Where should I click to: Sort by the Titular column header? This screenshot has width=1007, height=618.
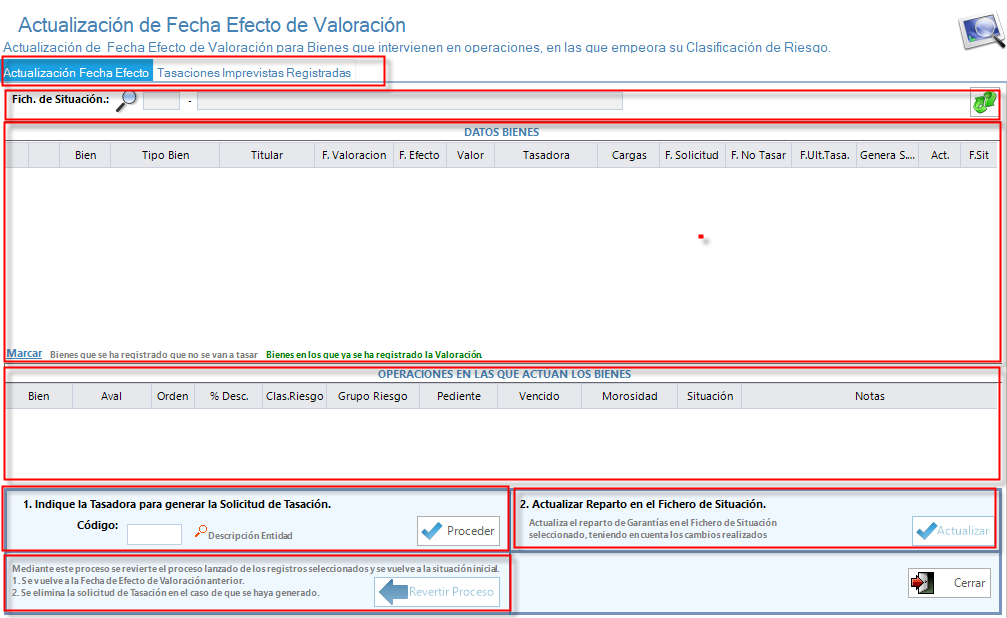coord(267,155)
